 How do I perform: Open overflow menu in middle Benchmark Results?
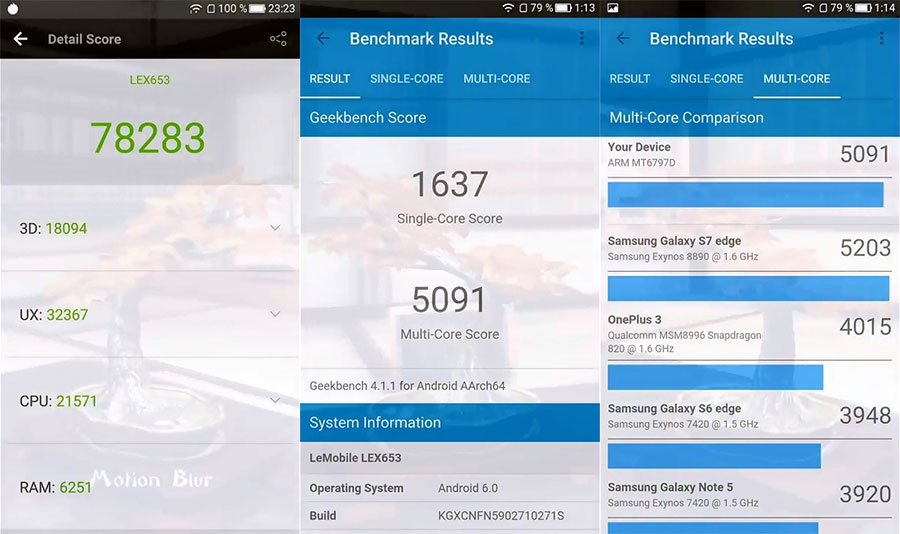click(x=581, y=38)
